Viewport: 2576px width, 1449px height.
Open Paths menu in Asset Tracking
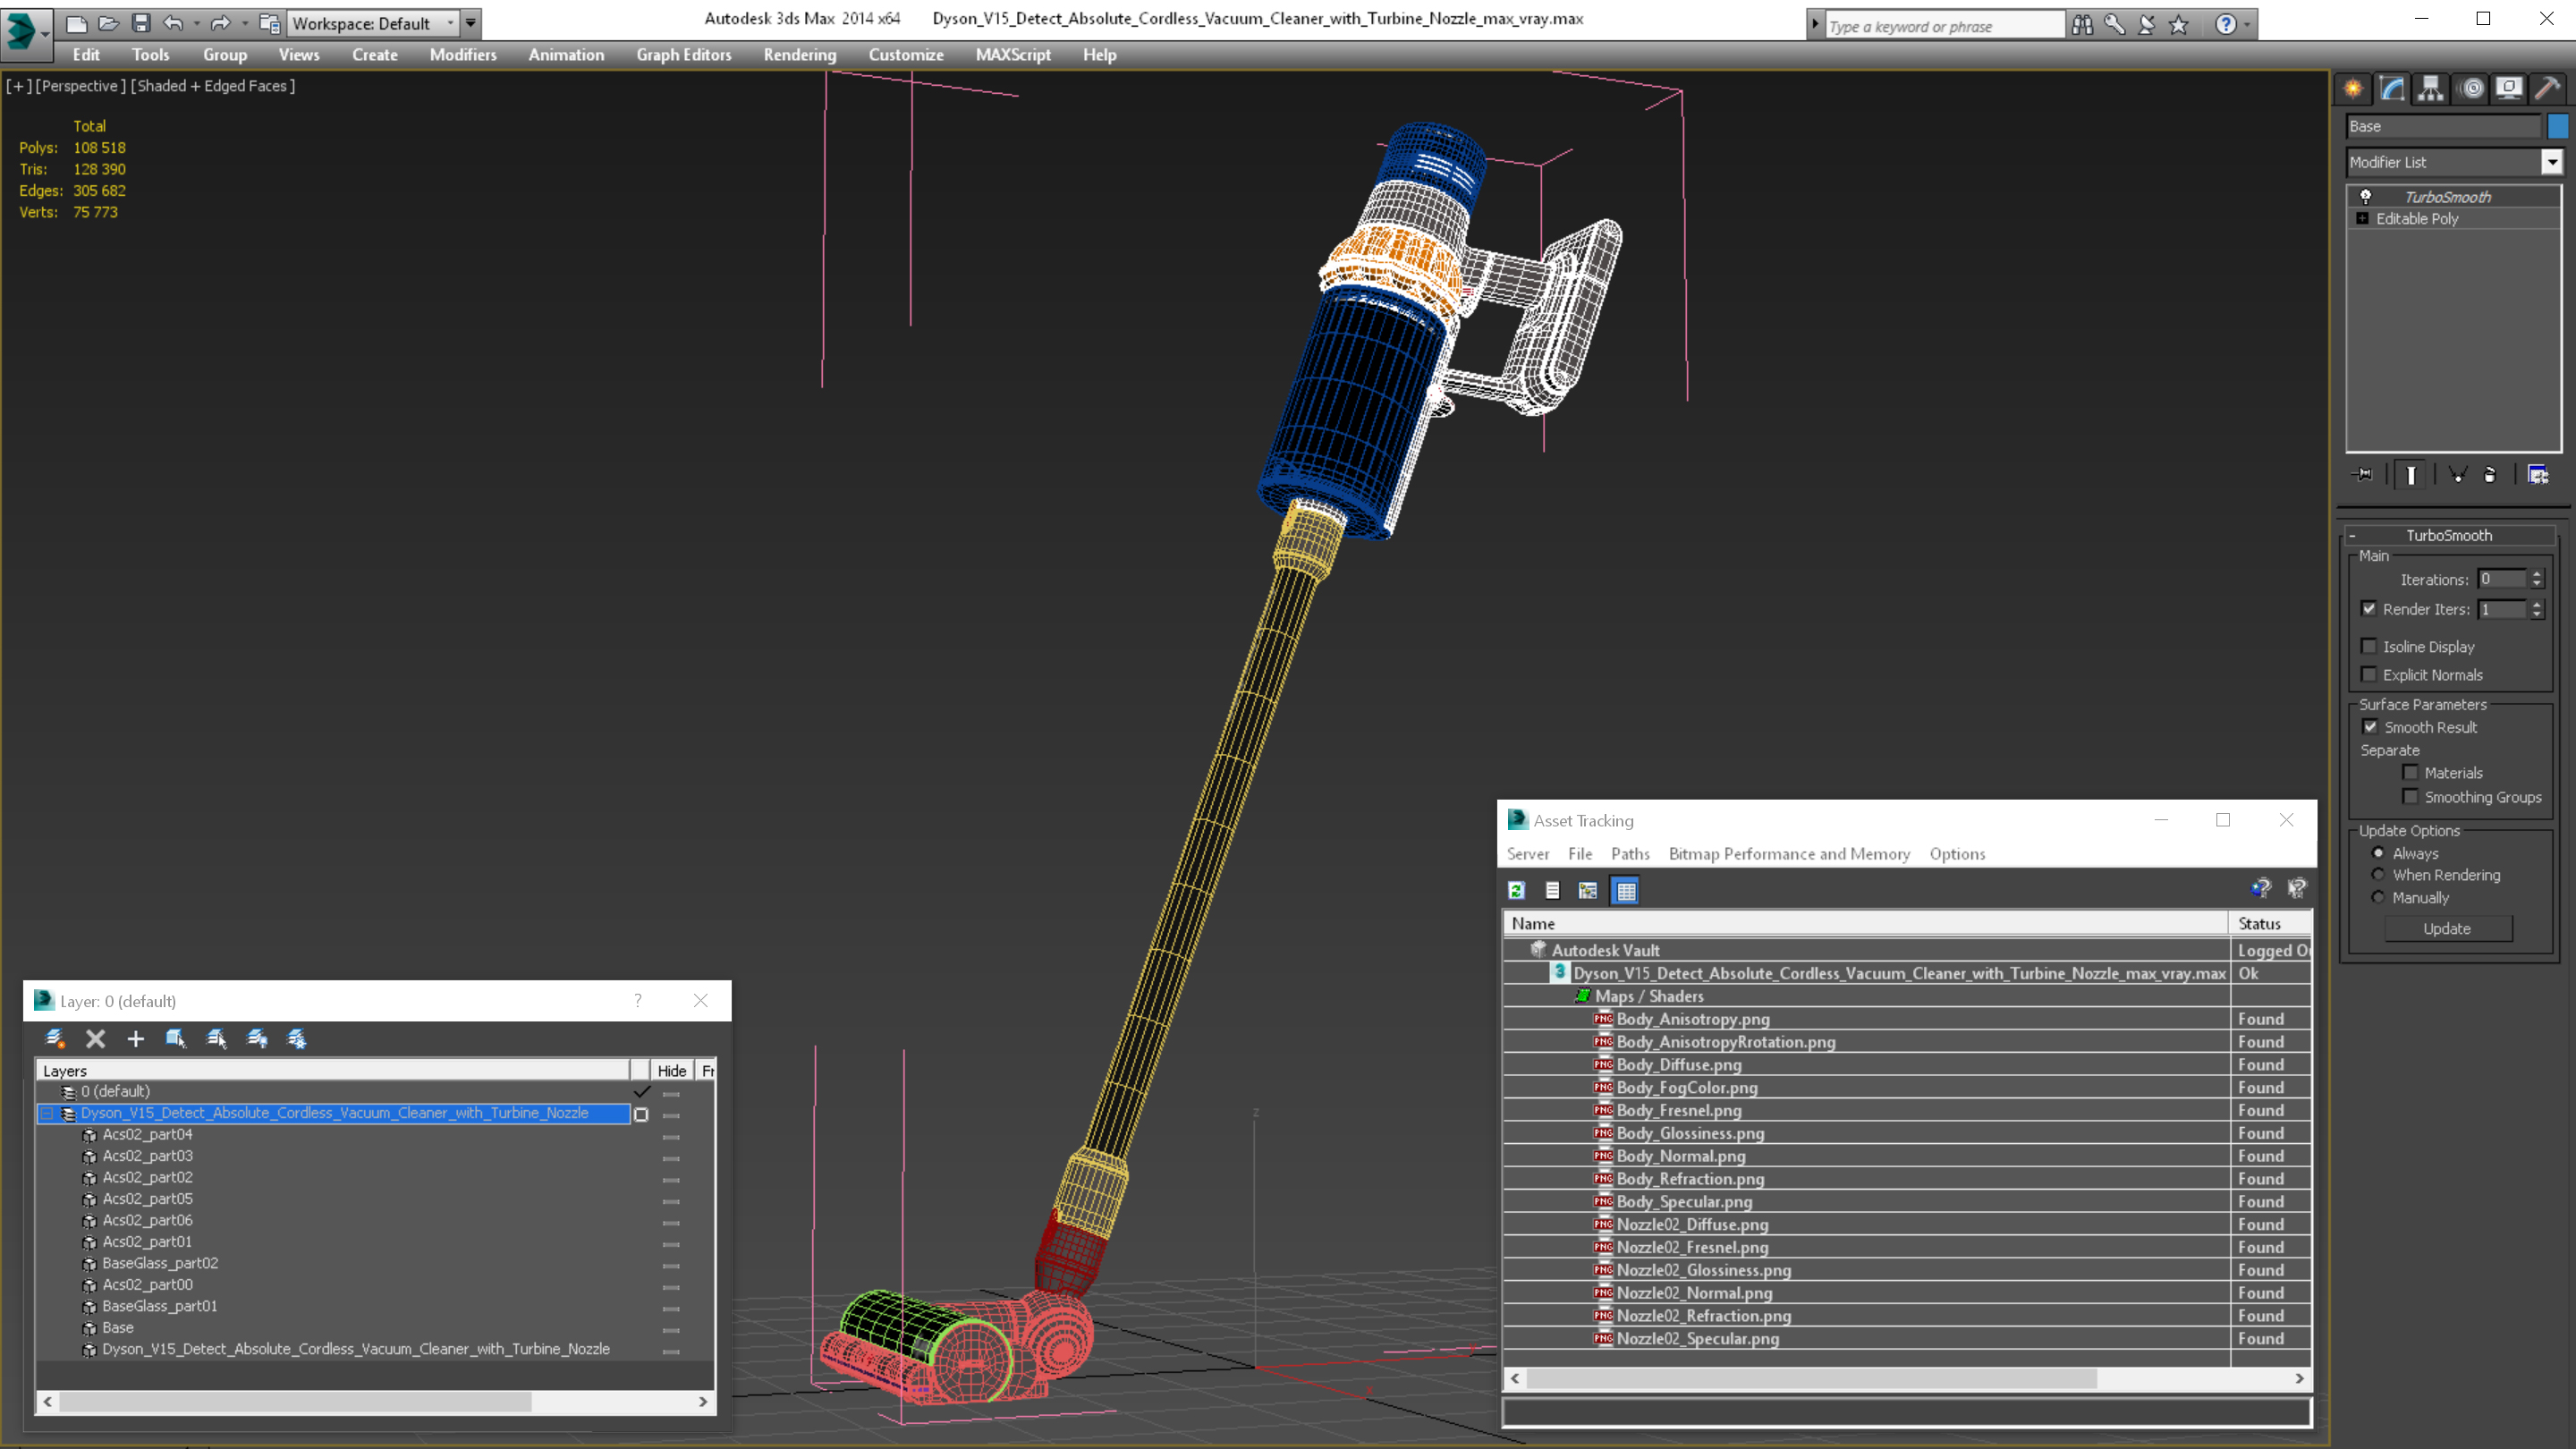[x=1630, y=853]
